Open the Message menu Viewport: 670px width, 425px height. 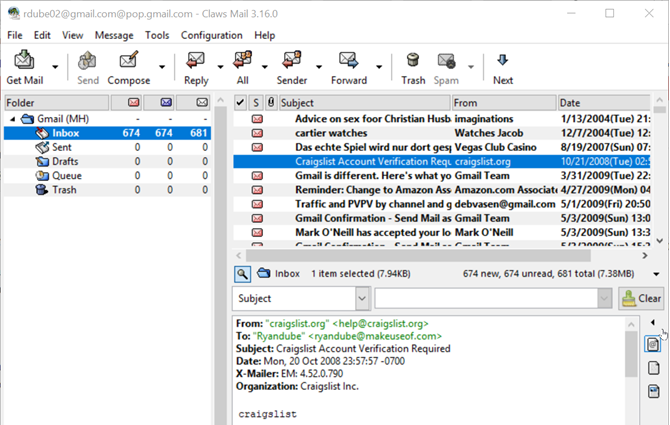coord(114,35)
